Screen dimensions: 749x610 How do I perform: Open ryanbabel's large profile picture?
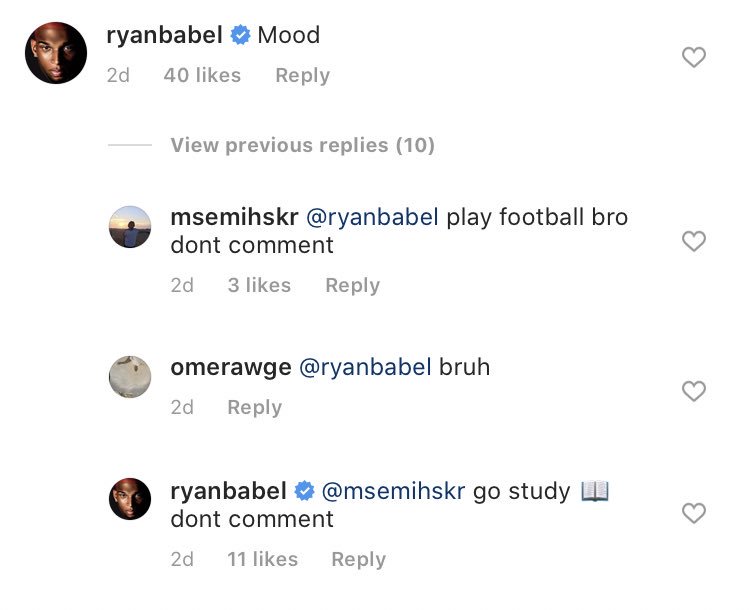click(56, 53)
